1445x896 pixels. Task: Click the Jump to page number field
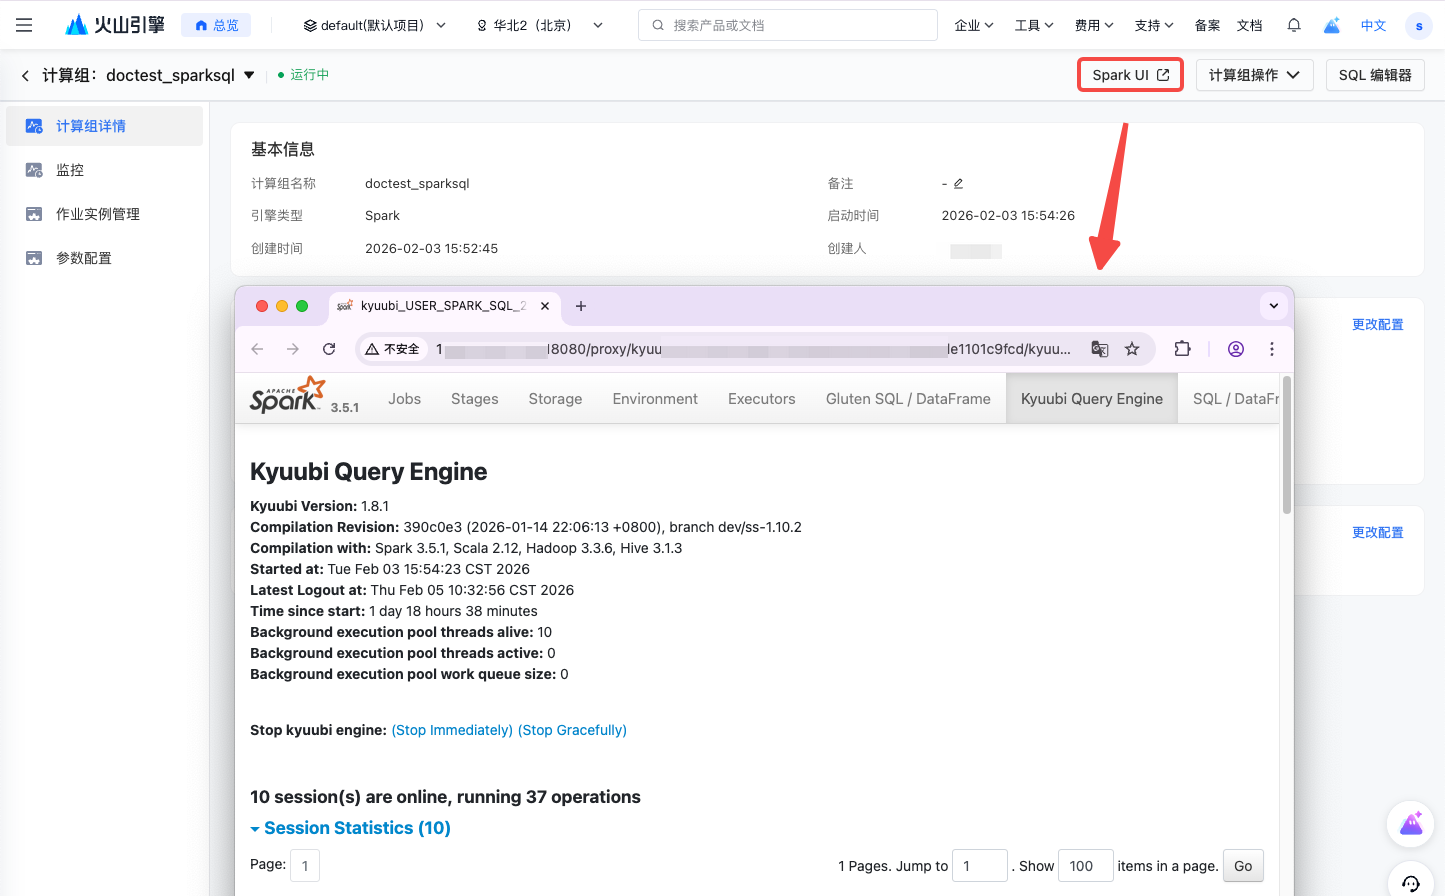(x=979, y=866)
